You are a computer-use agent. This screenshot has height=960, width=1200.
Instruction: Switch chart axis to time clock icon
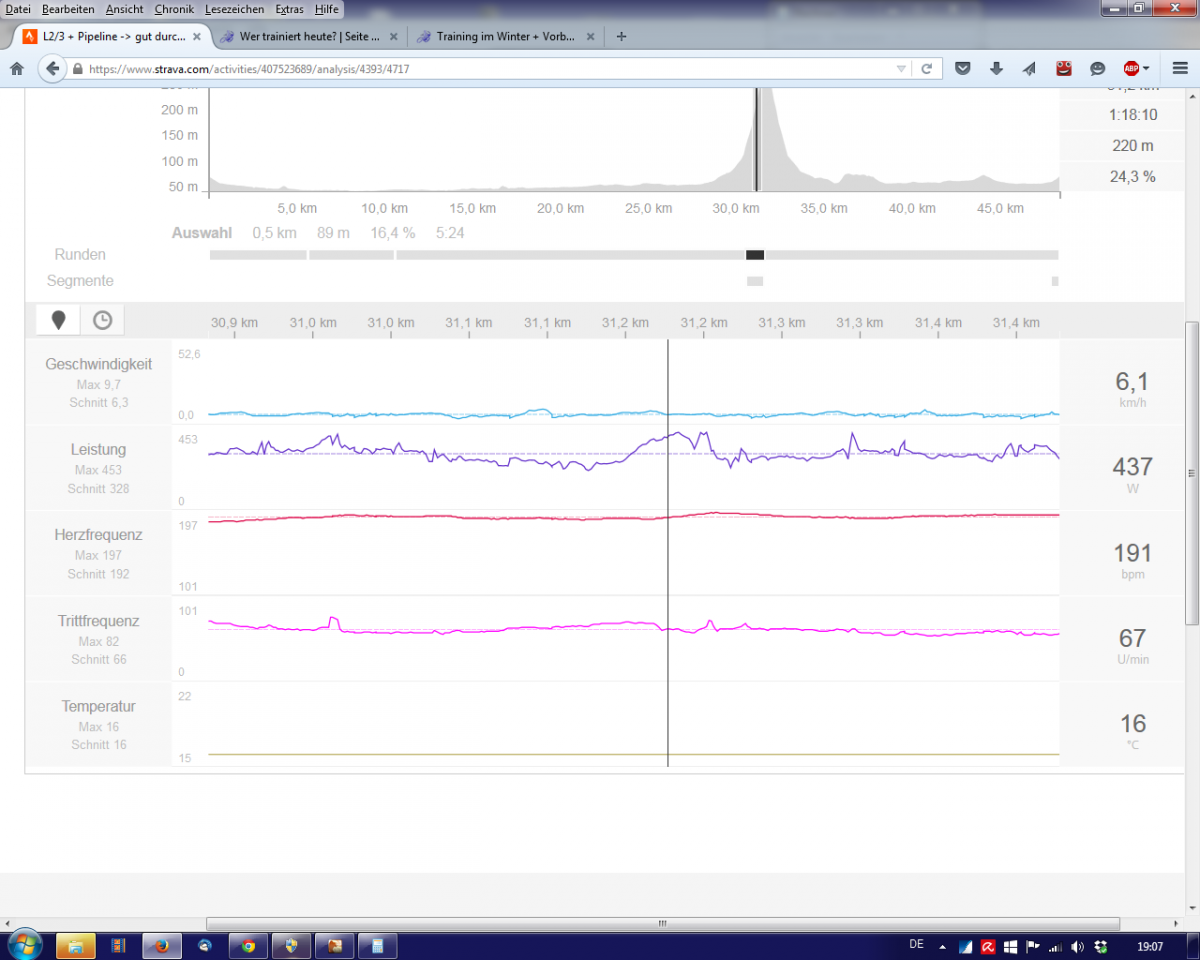pos(102,320)
